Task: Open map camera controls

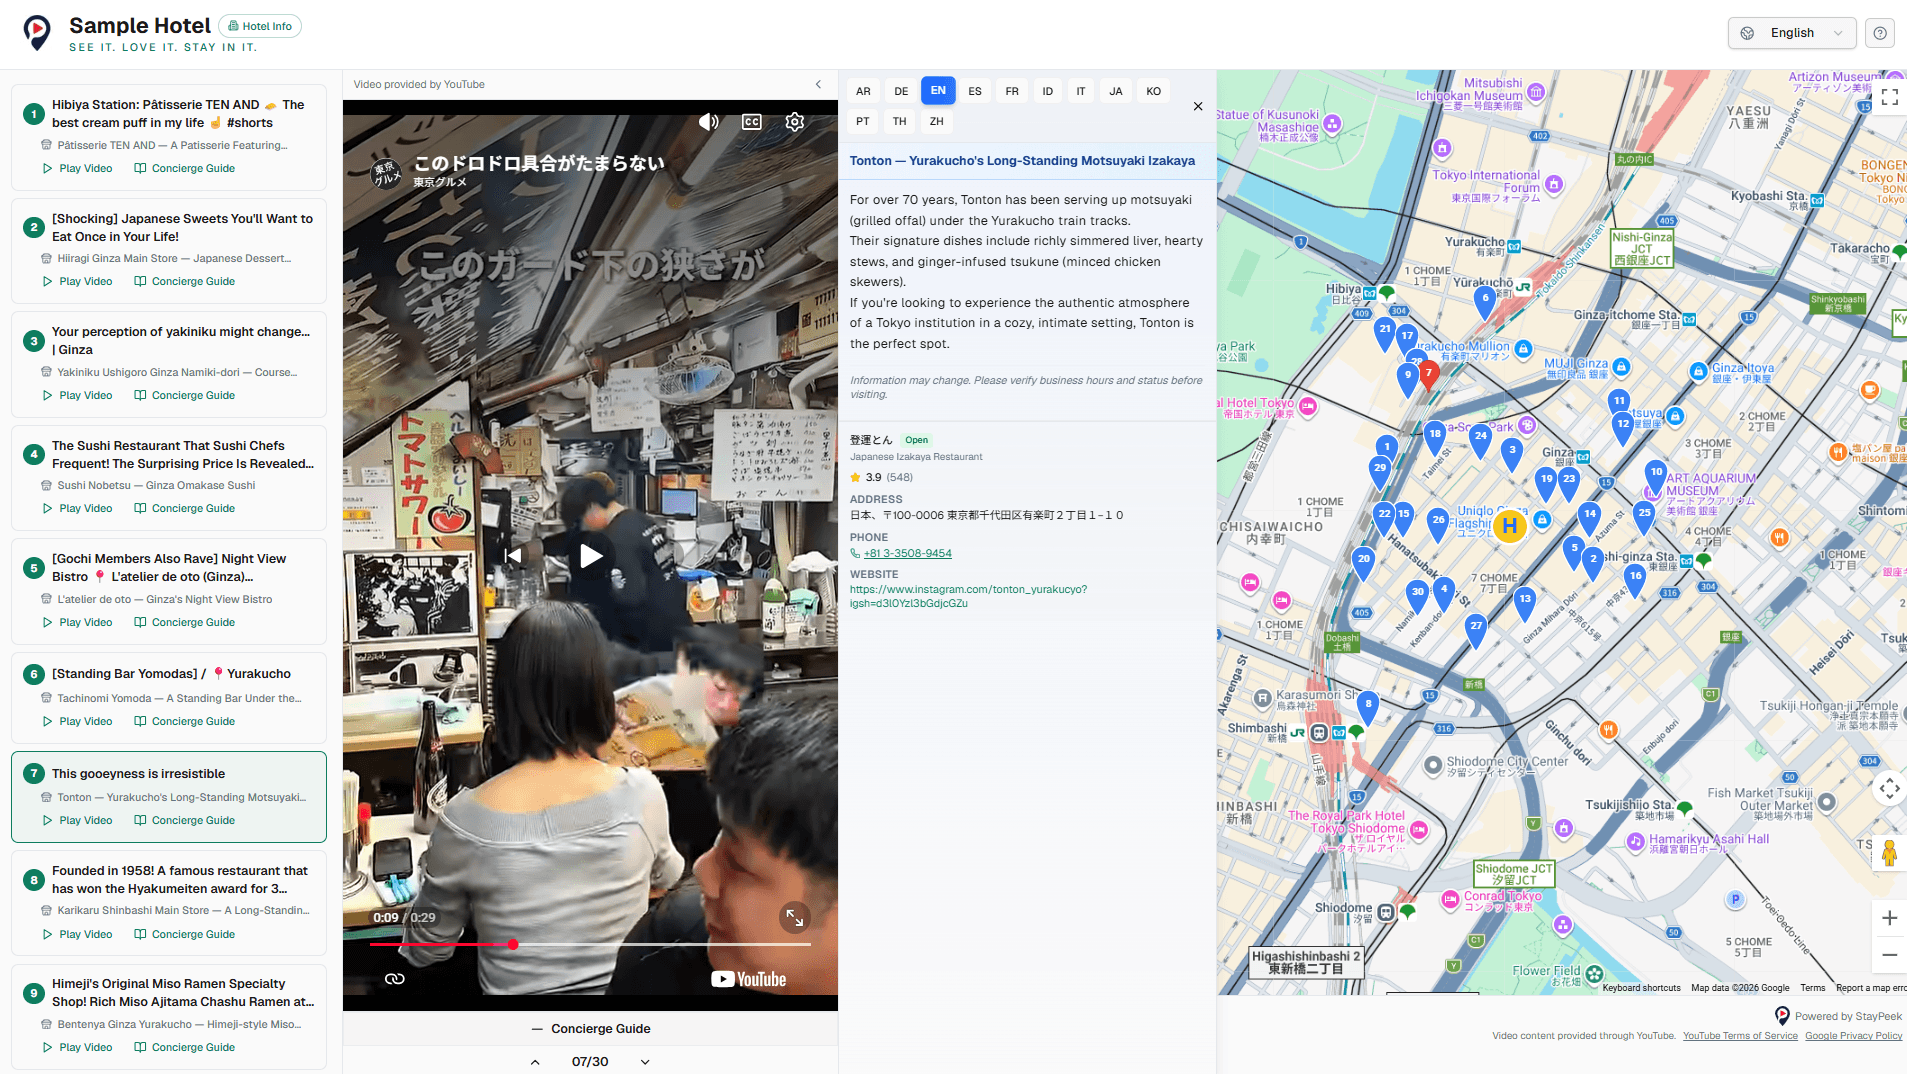Action: tap(1889, 789)
